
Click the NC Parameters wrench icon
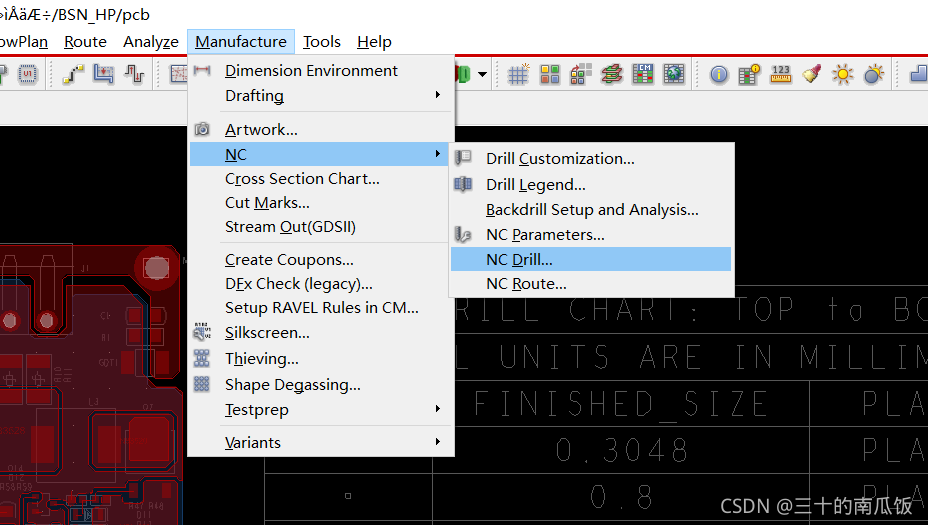[463, 234]
